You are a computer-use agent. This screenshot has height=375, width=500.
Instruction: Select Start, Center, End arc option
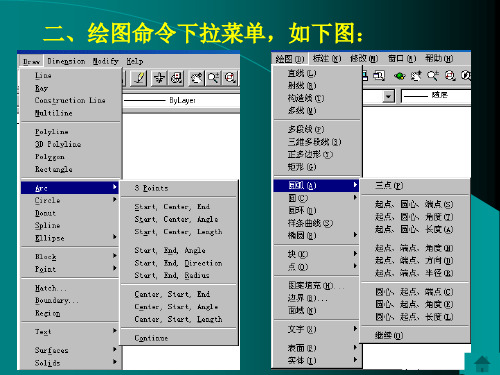[x=179, y=207]
